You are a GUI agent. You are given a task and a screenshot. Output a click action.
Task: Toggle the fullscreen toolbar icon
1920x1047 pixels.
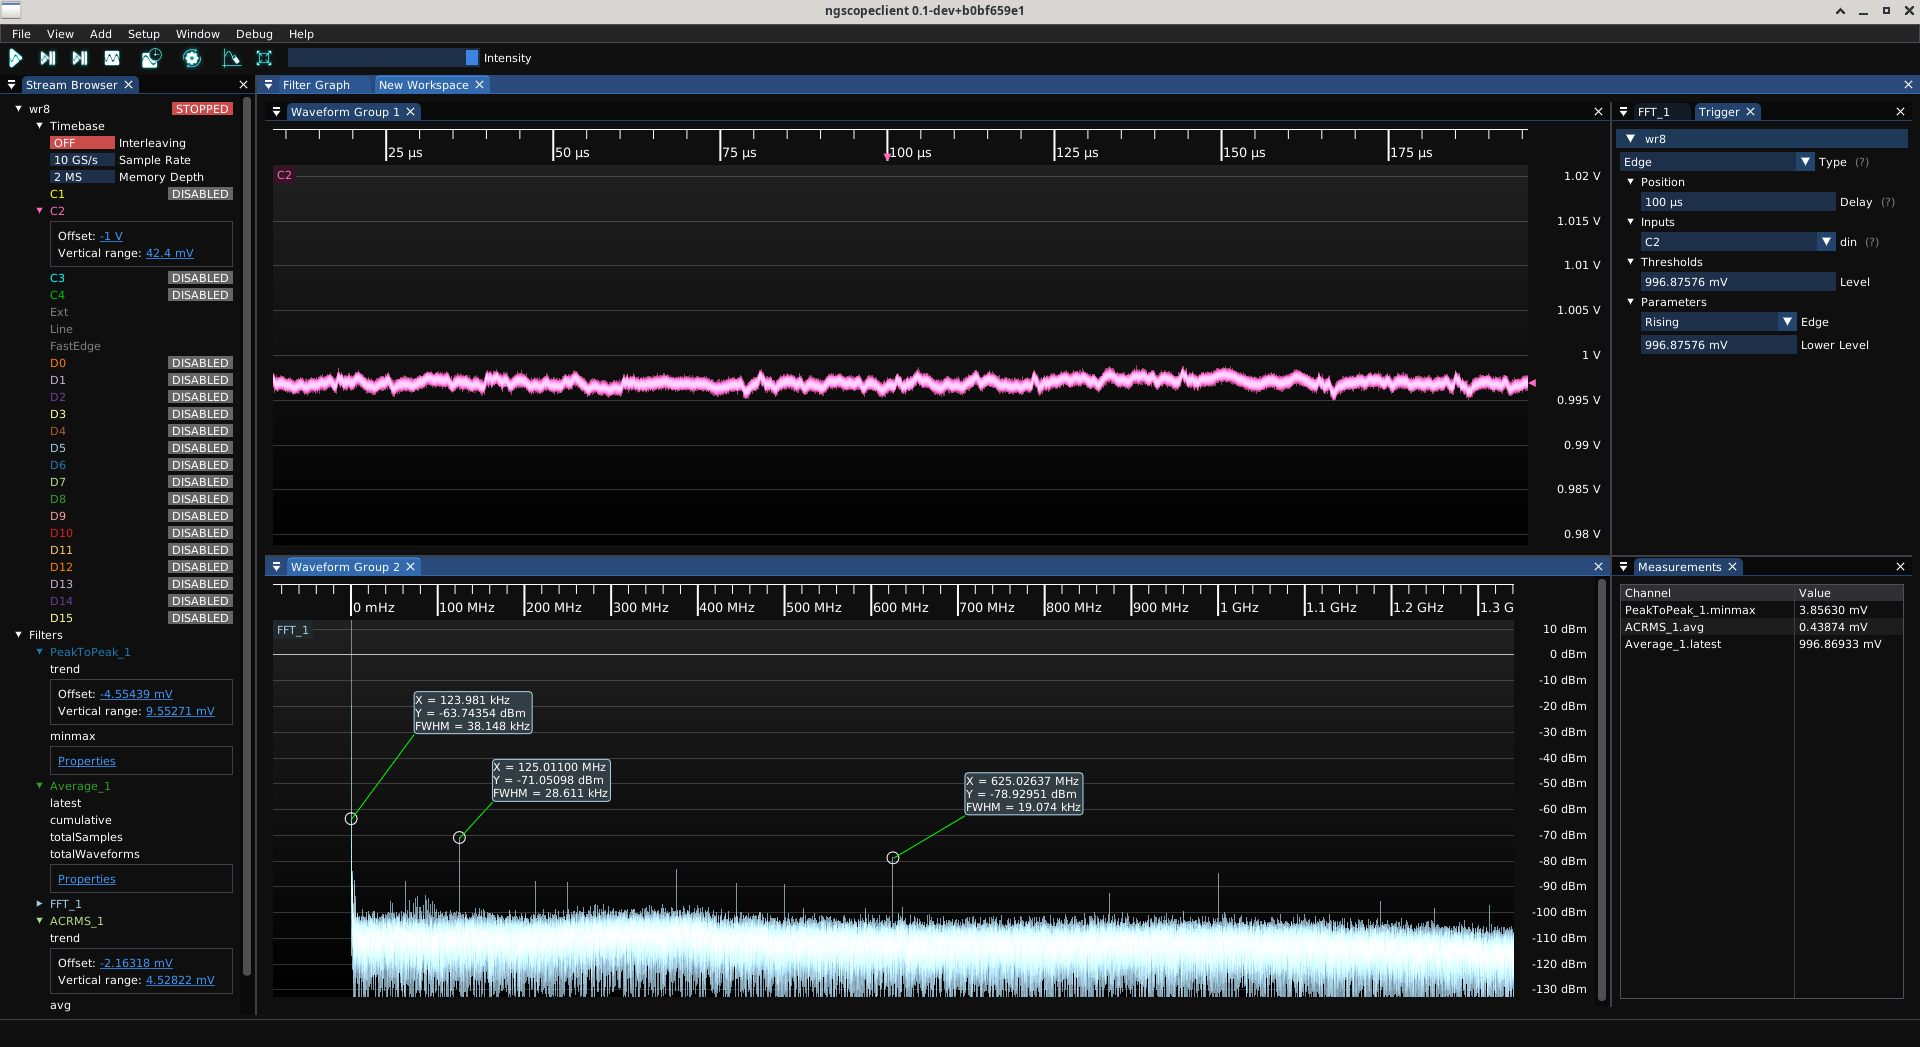point(264,58)
